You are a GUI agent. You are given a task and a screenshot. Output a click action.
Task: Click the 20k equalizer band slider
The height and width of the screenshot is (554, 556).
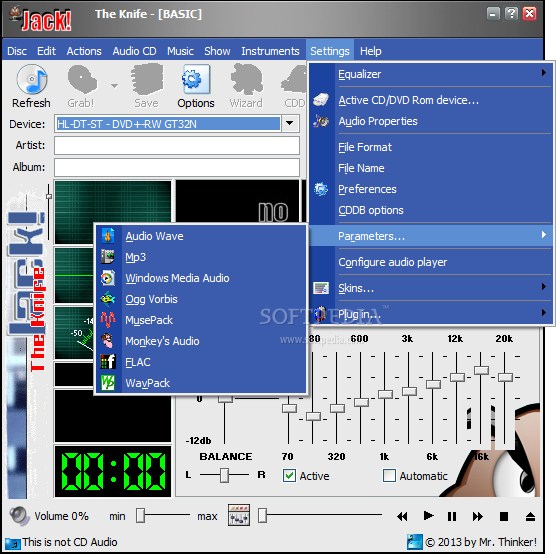coord(505,377)
